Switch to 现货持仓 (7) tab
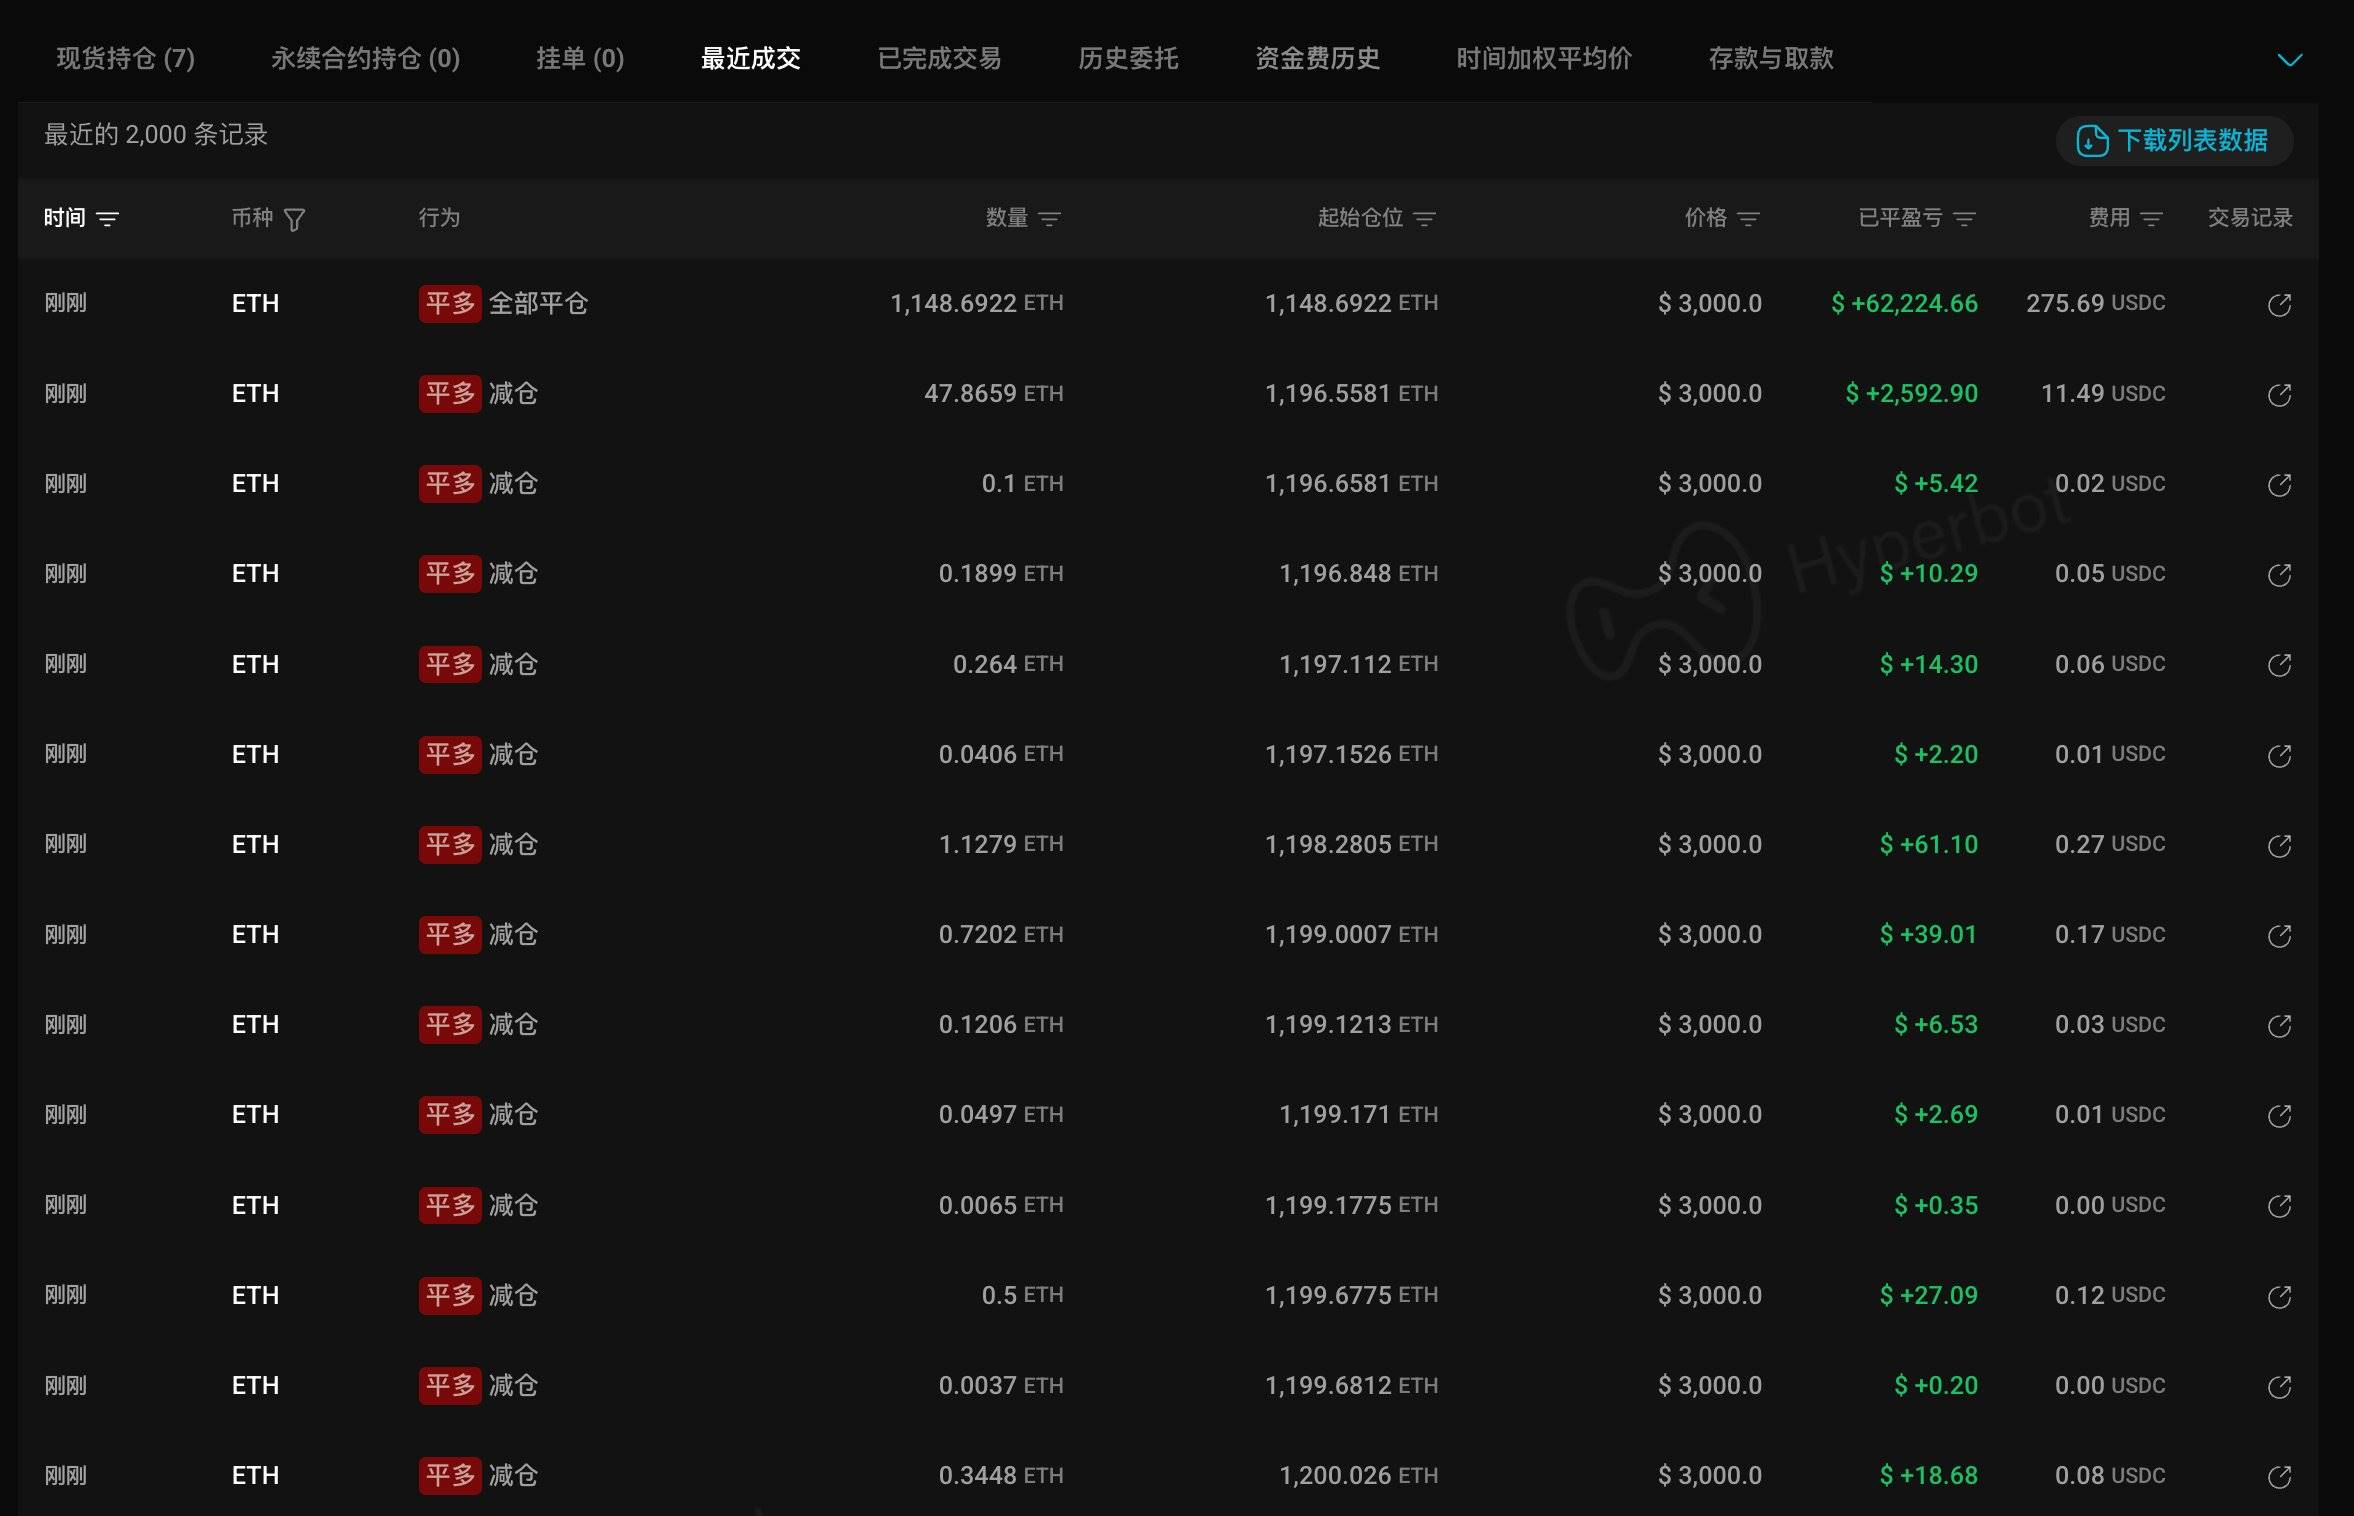Viewport: 2354px width, 1516px height. [125, 59]
